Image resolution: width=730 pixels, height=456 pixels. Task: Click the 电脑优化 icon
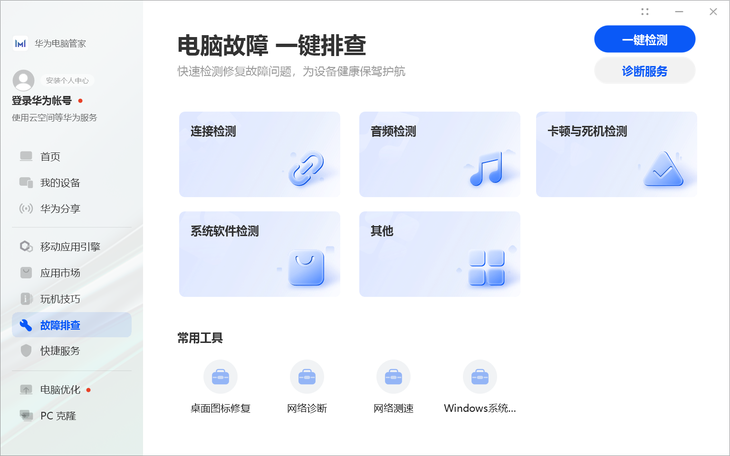click(x=26, y=389)
